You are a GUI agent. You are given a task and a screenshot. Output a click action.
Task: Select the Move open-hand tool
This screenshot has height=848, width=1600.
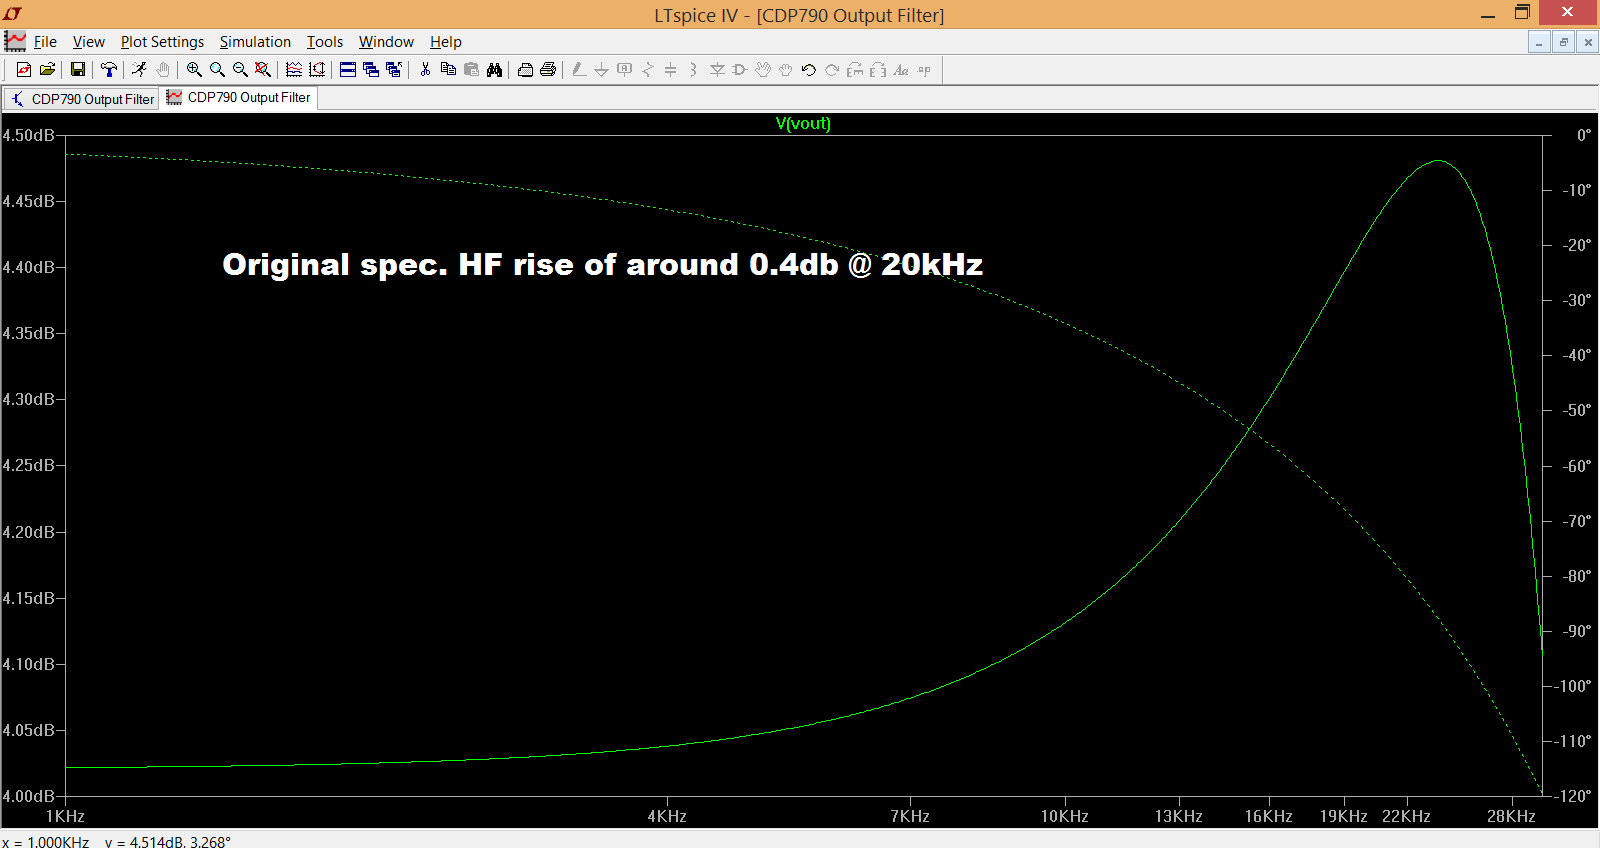click(763, 69)
